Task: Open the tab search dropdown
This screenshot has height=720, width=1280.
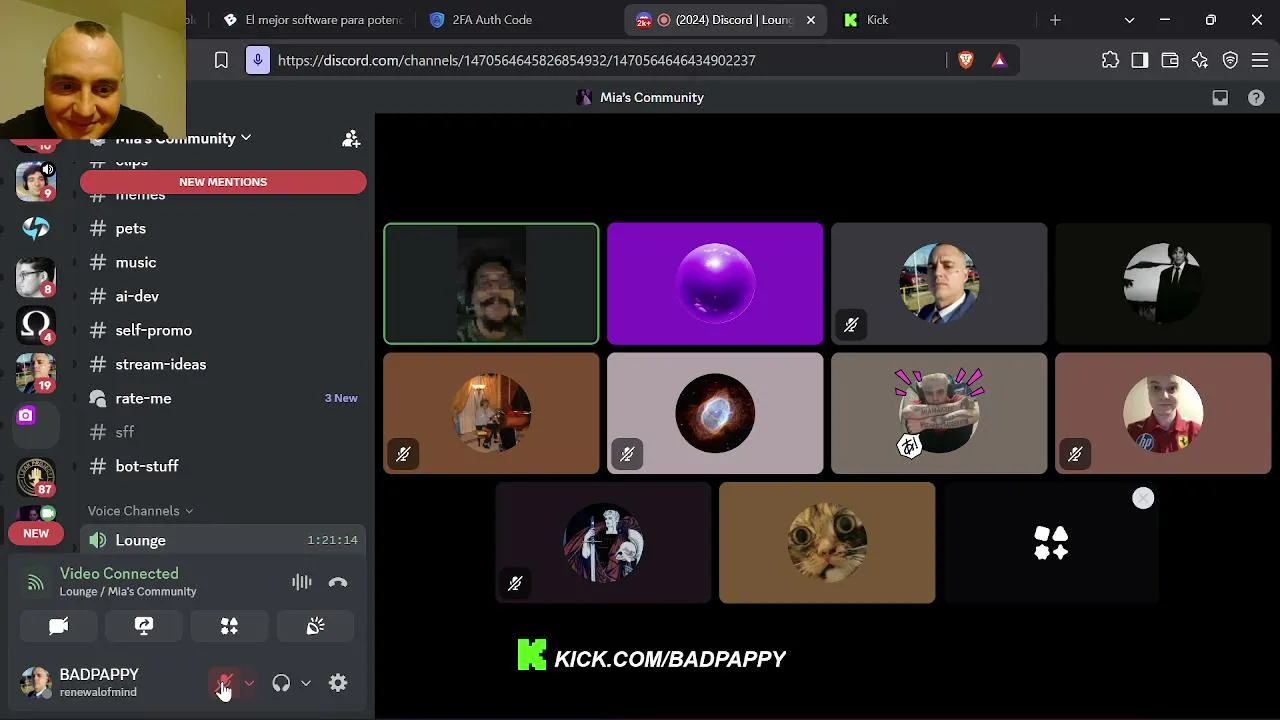Action: point(1129,20)
